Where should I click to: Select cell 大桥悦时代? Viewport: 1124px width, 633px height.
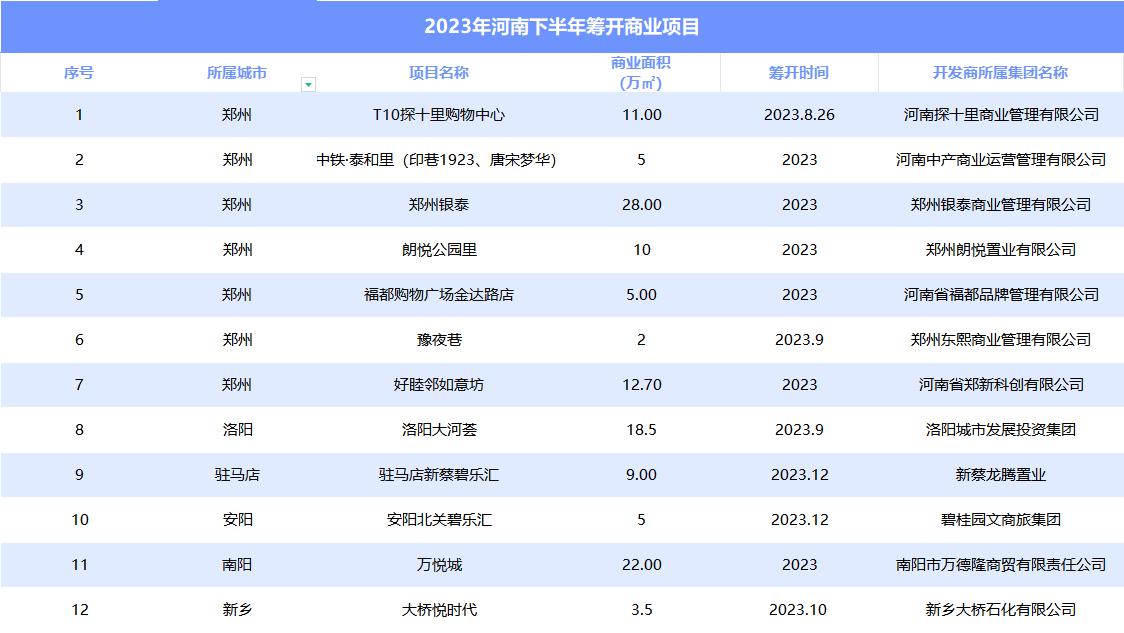[x=439, y=610]
